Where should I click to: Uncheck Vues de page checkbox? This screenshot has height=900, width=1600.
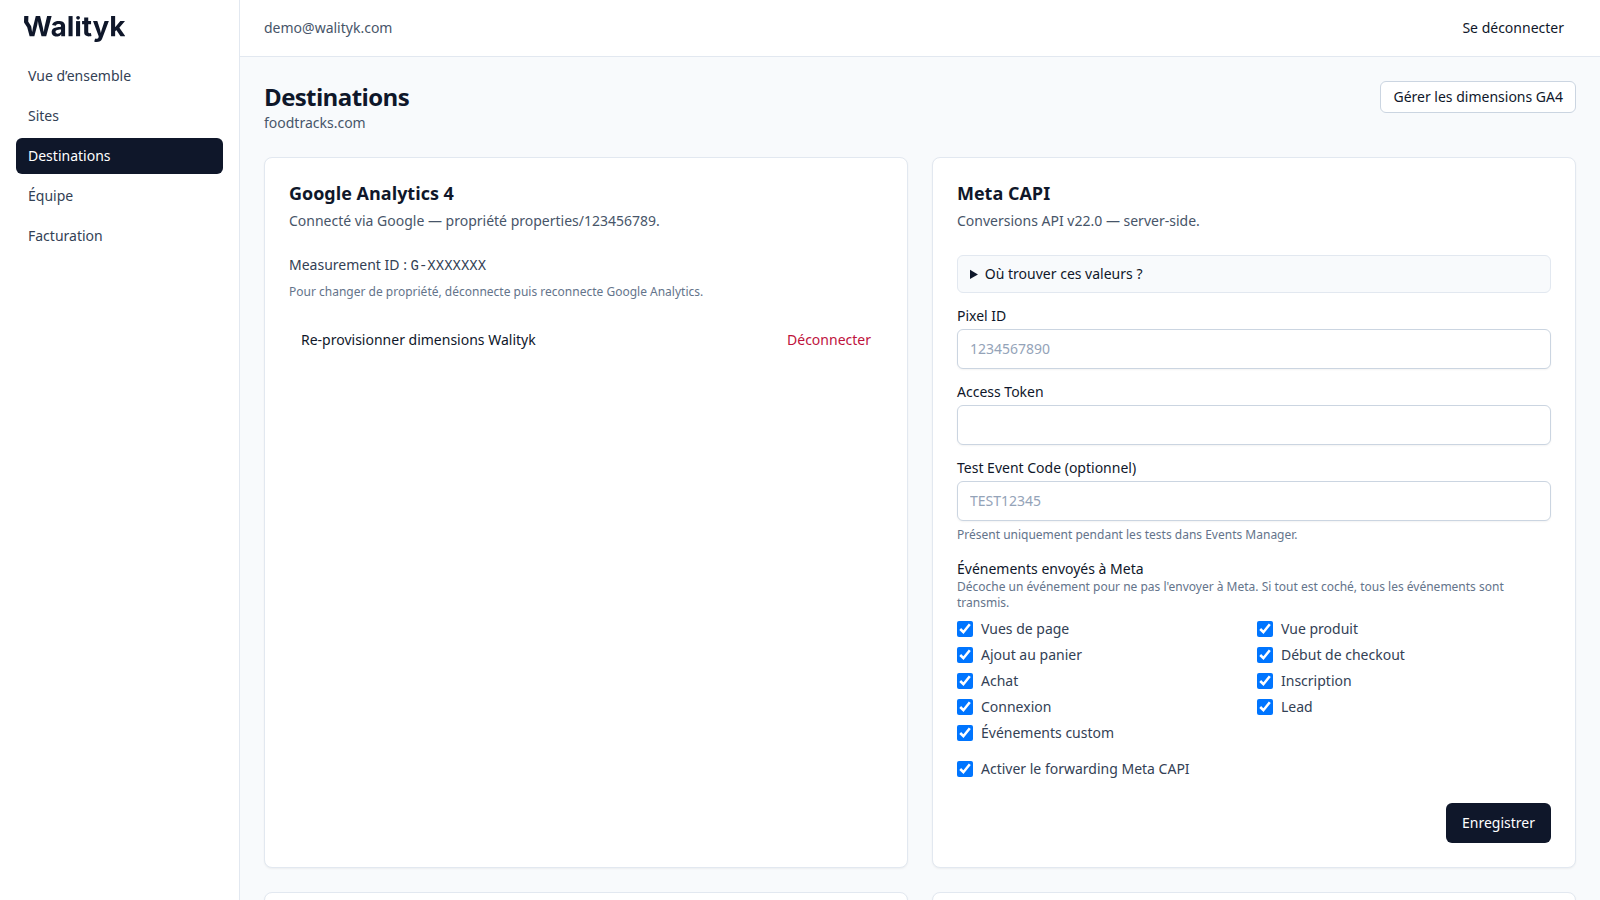click(965, 629)
